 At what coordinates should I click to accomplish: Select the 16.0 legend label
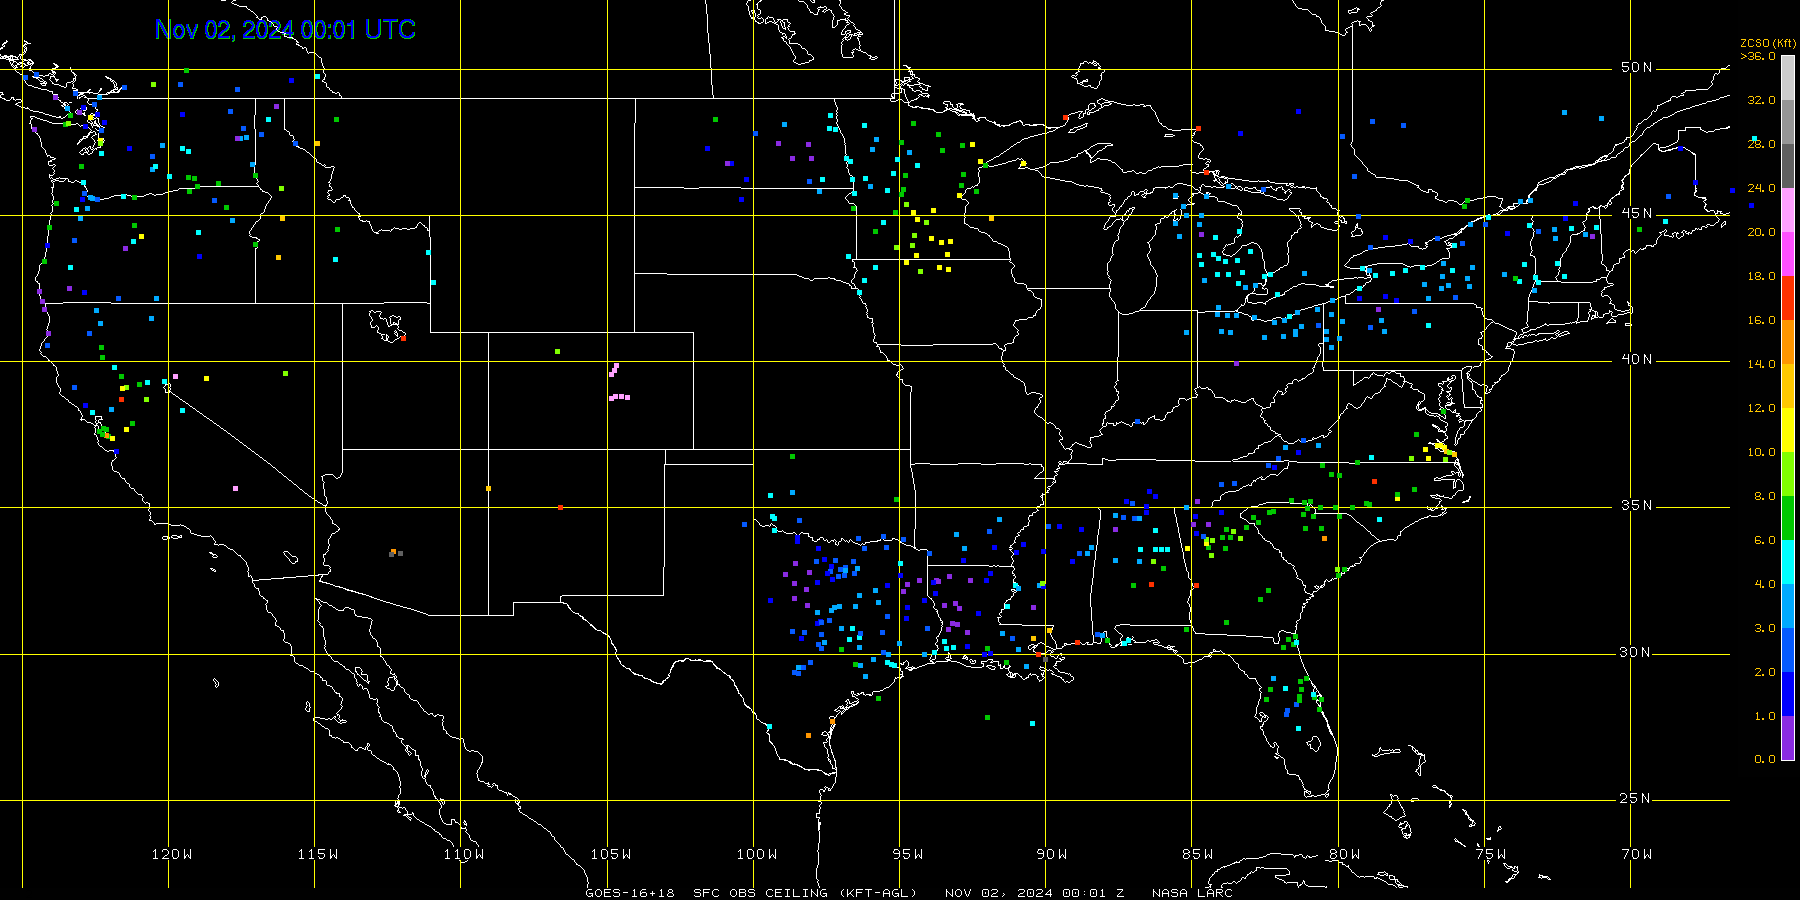1761,320
